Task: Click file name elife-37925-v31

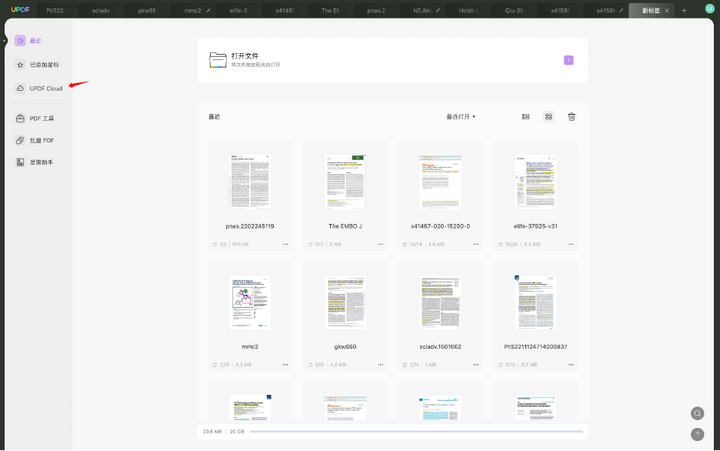Action: pyautogui.click(x=535, y=226)
